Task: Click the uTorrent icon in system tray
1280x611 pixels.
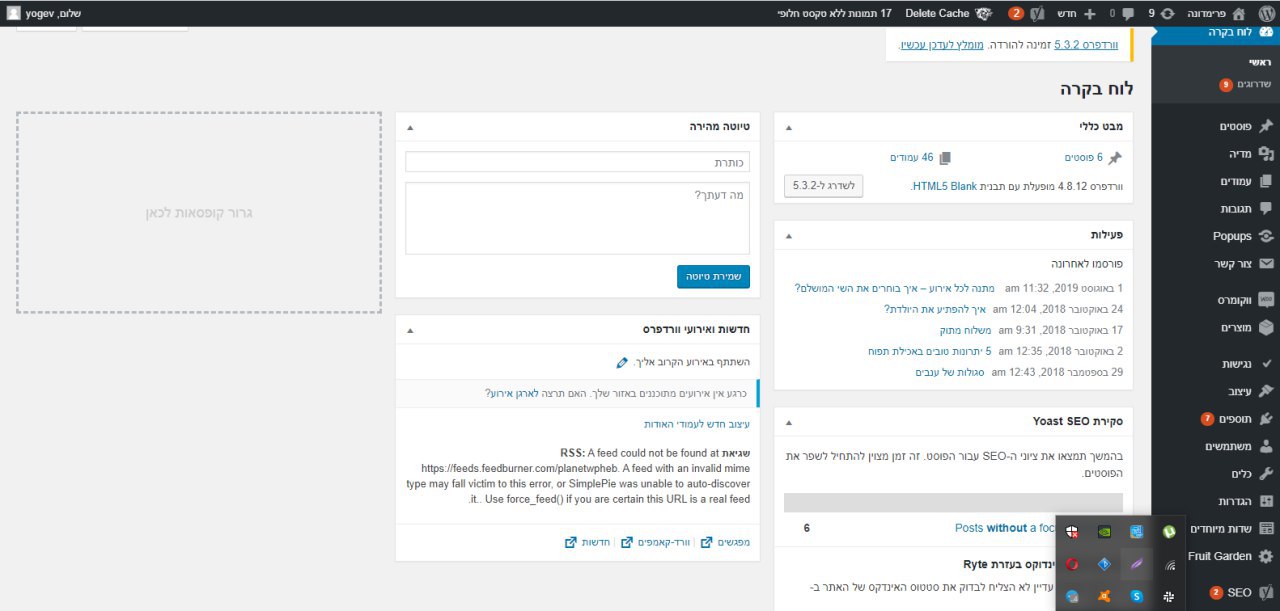Action: pyautogui.click(x=1169, y=533)
